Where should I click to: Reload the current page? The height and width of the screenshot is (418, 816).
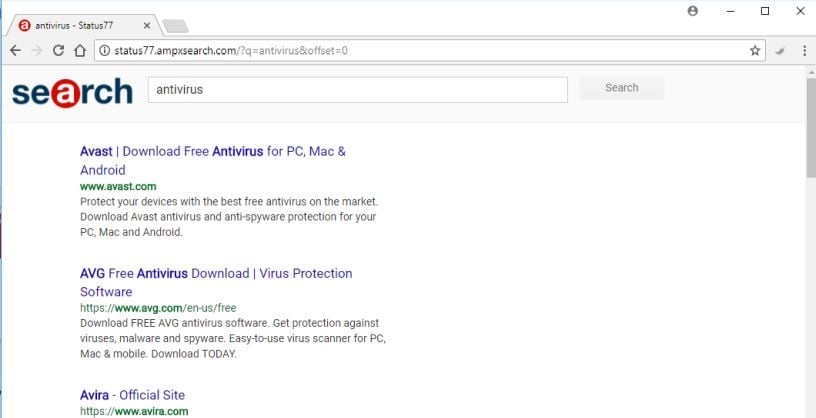point(58,50)
